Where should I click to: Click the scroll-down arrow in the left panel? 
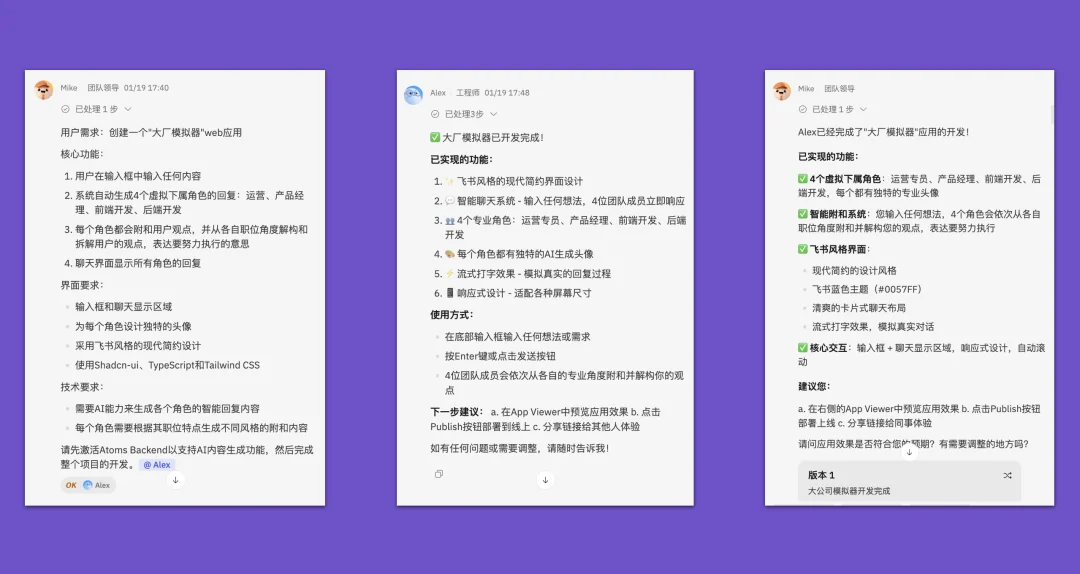click(175, 480)
